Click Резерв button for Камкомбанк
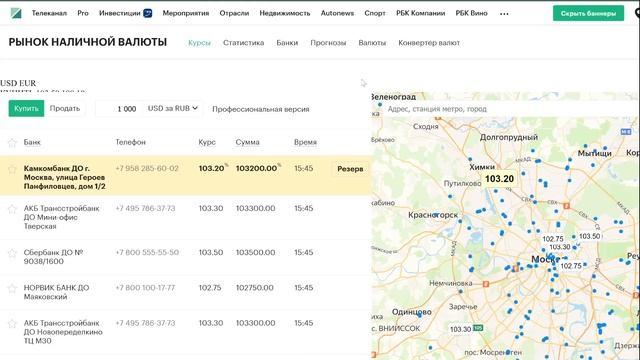 350,169
